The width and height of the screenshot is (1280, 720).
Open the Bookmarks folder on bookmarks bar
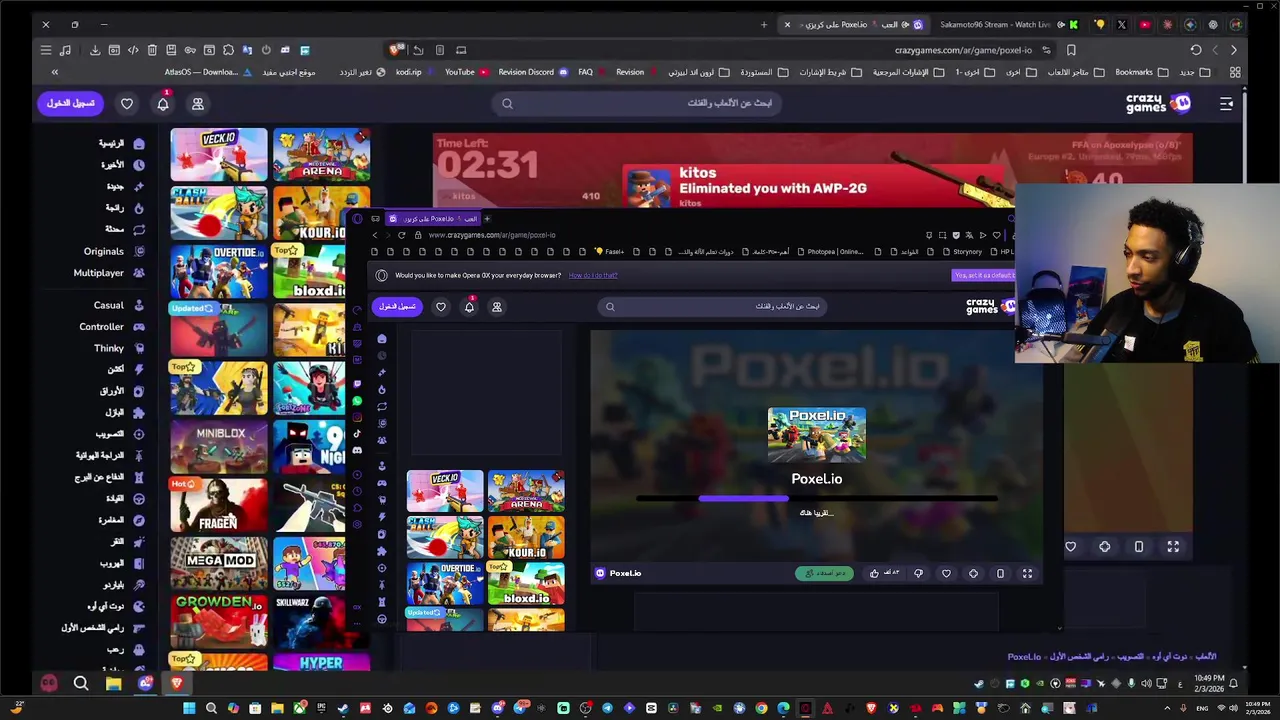1141,72
